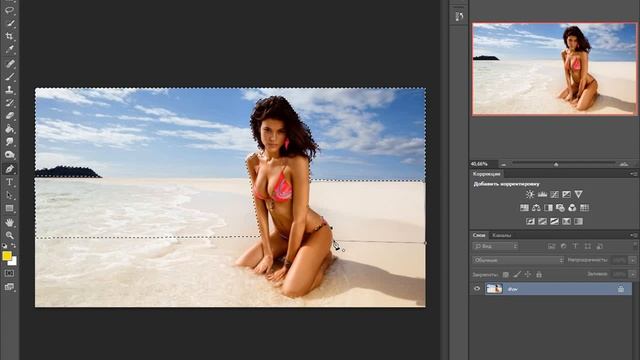The height and width of the screenshot is (360, 640).
Task: Click navigator zoom in button
Action: (624, 164)
